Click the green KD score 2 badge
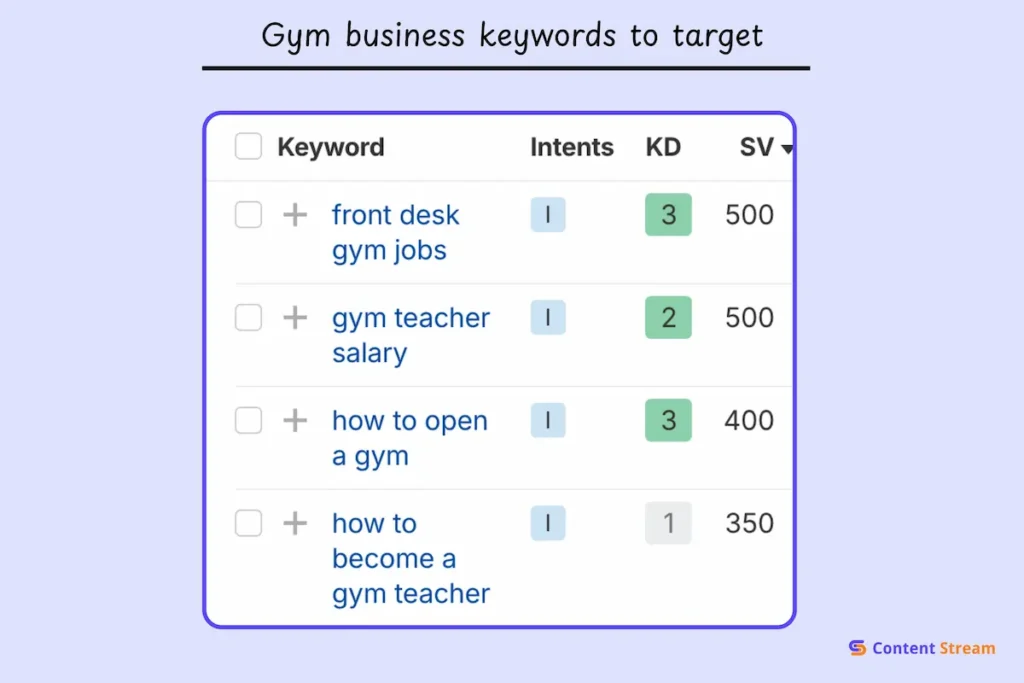This screenshot has height=683, width=1024. point(667,317)
